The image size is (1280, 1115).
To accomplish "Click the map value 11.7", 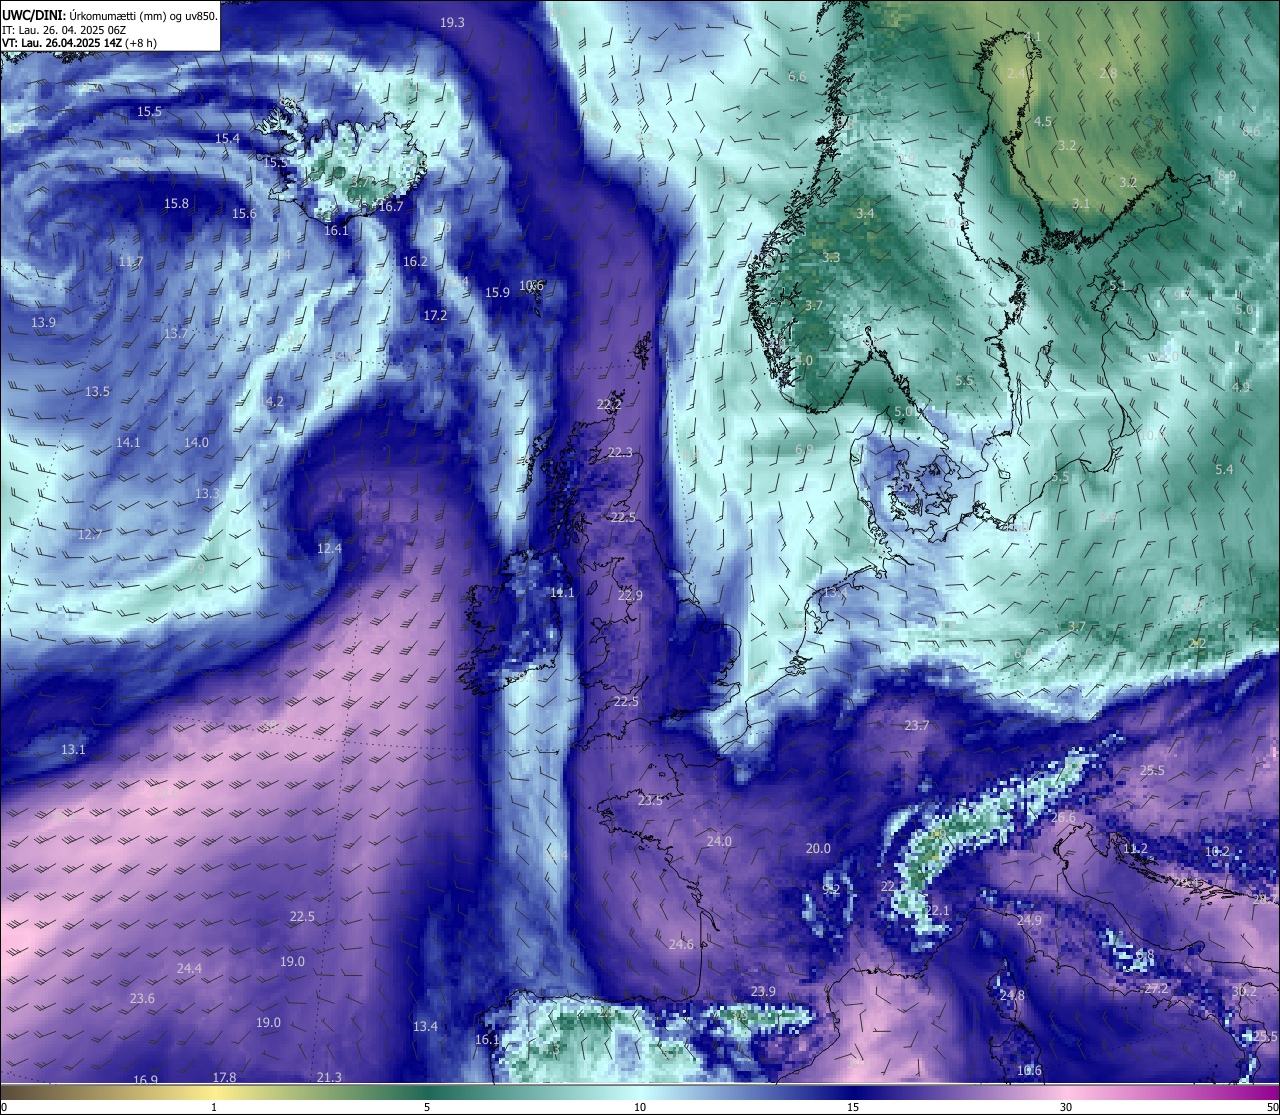I will [x=131, y=261].
